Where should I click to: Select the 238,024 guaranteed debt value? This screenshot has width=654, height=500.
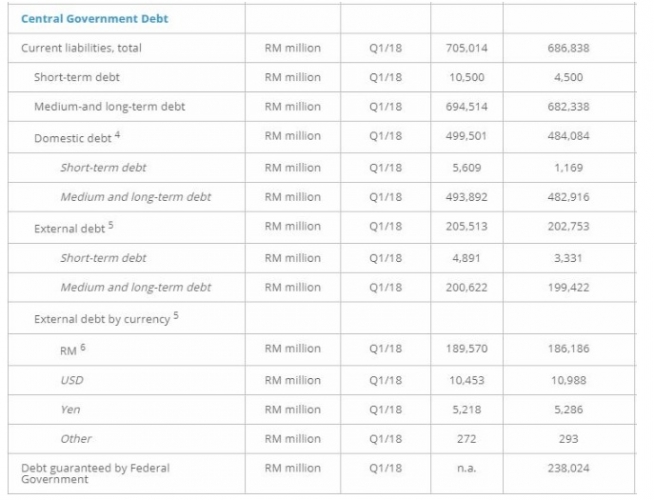568,468
